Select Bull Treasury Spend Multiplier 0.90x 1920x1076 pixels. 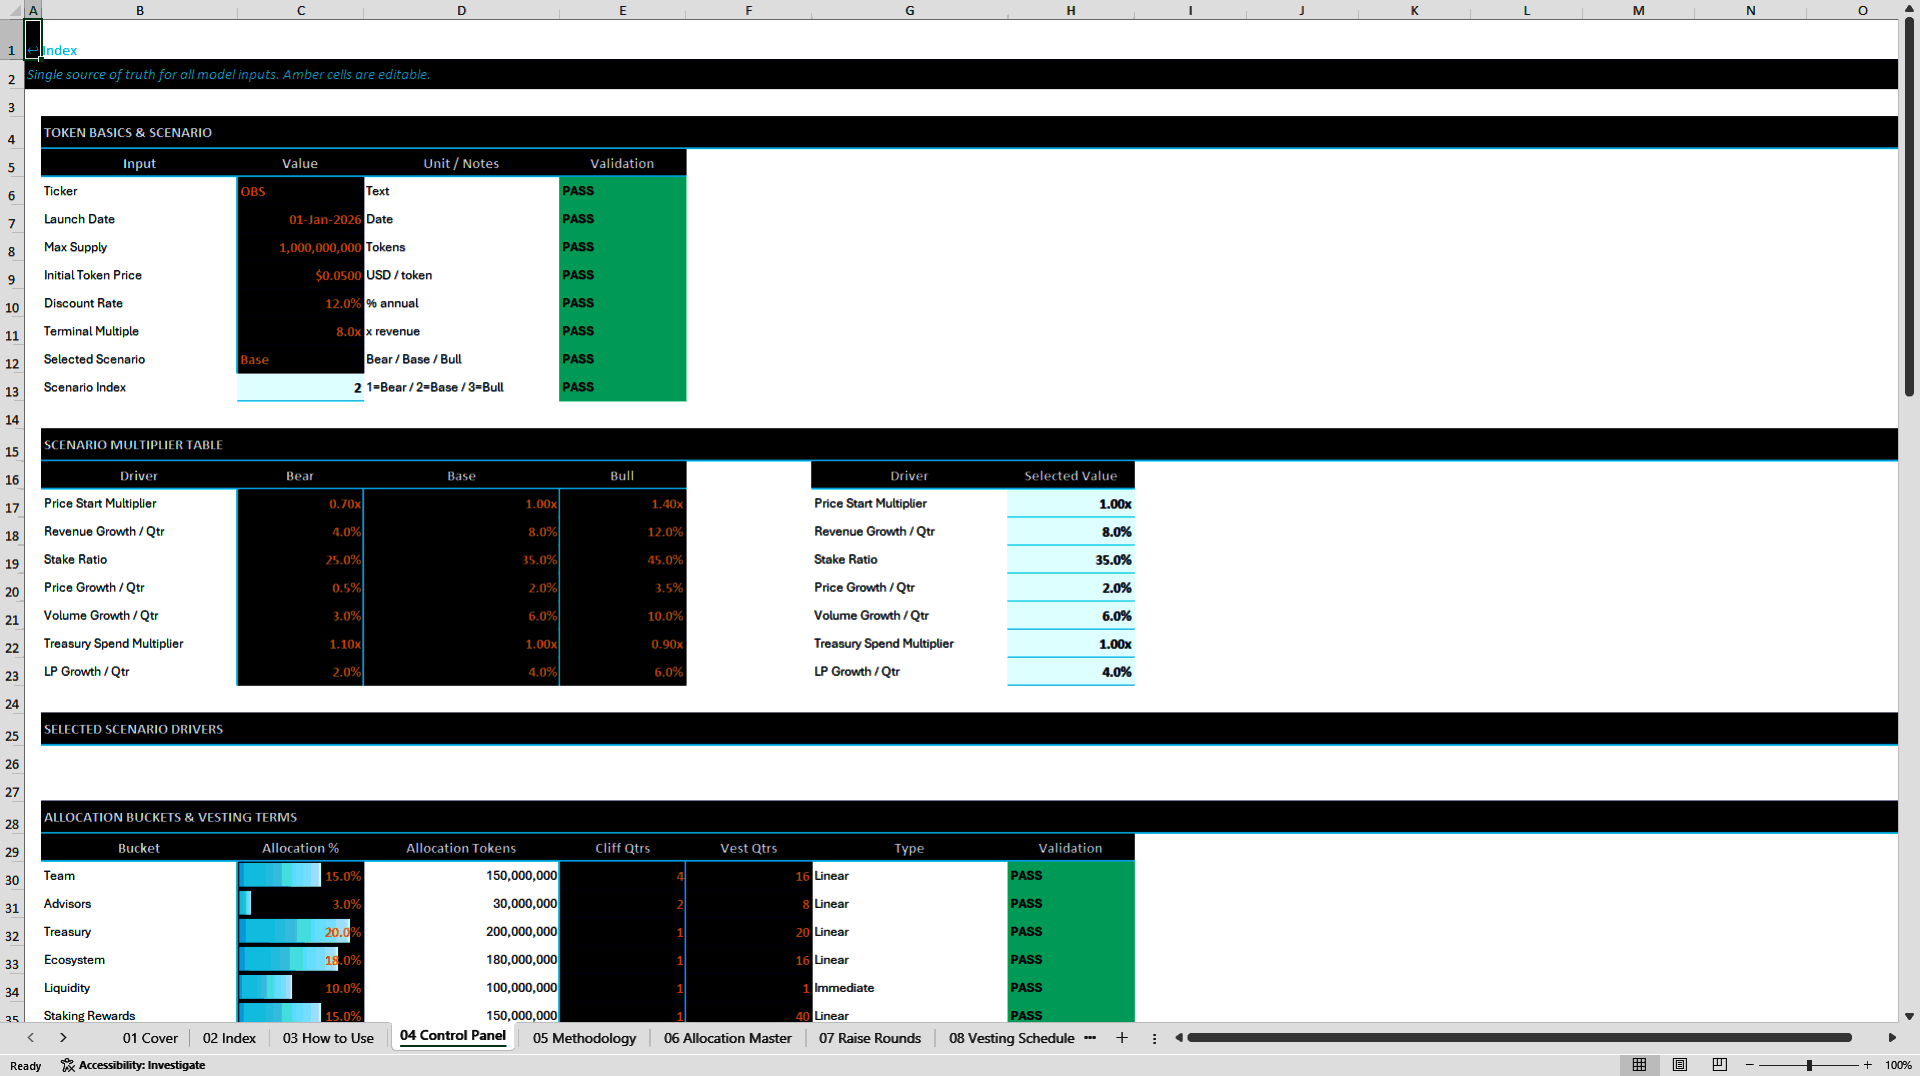click(623, 644)
